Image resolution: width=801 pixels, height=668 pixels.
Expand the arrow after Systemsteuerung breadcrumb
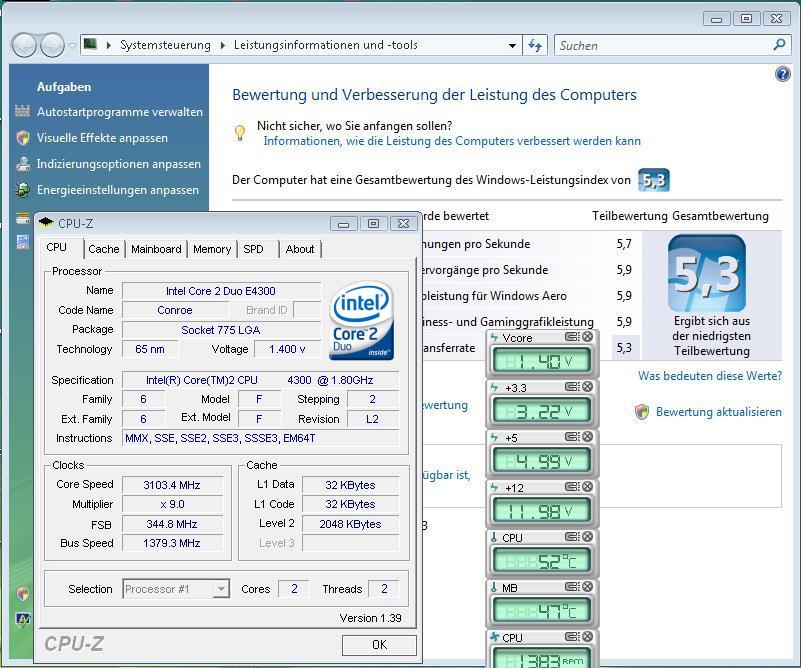222,45
